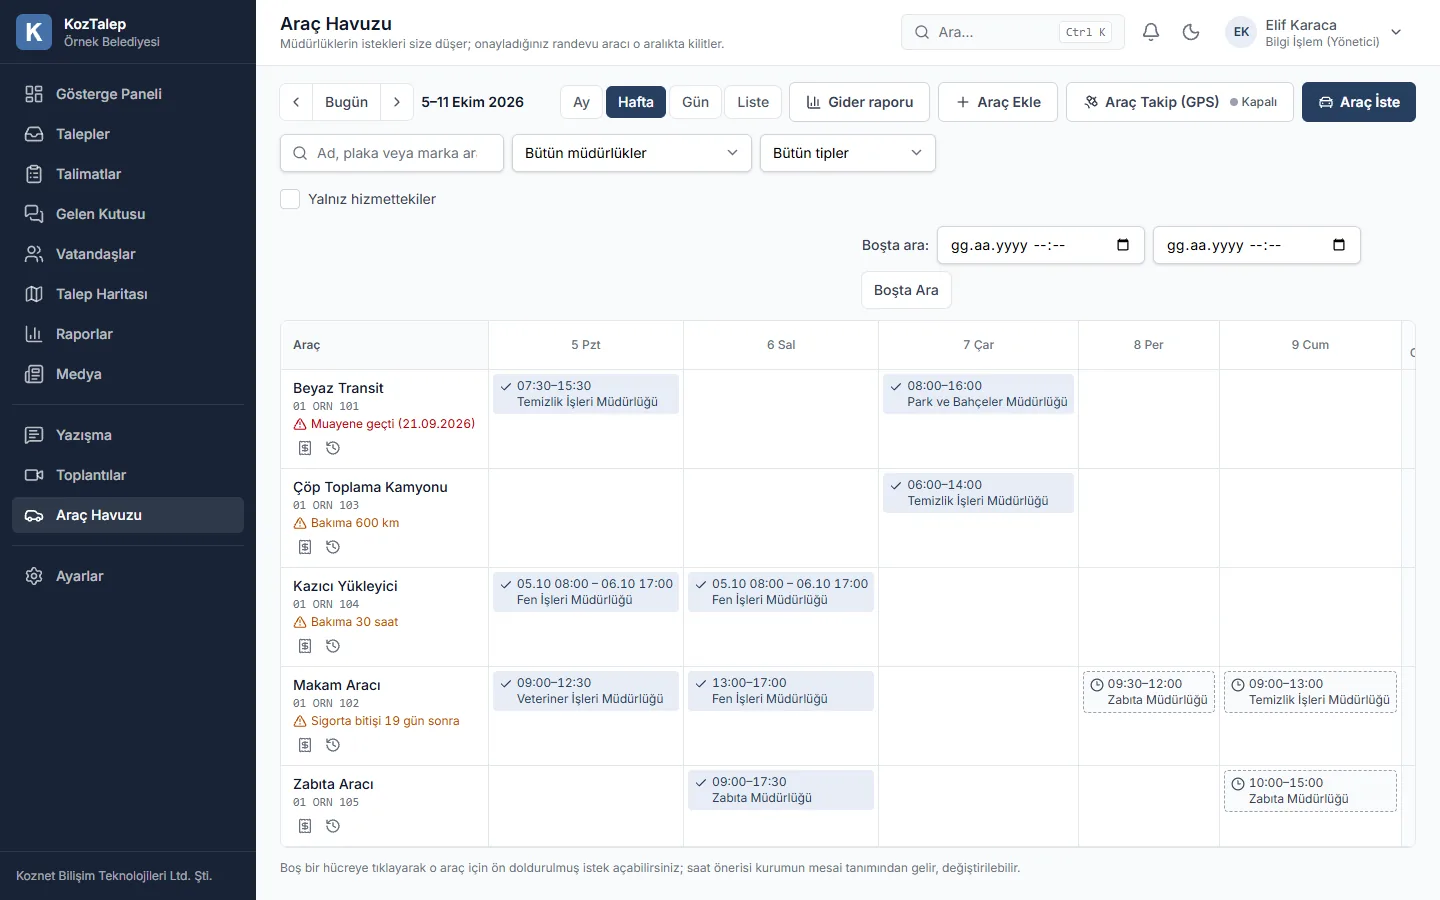1440x900 pixels.
Task: Open Beyaz Transit 07:30–15:30 Temizlik reservation
Action: click(586, 394)
